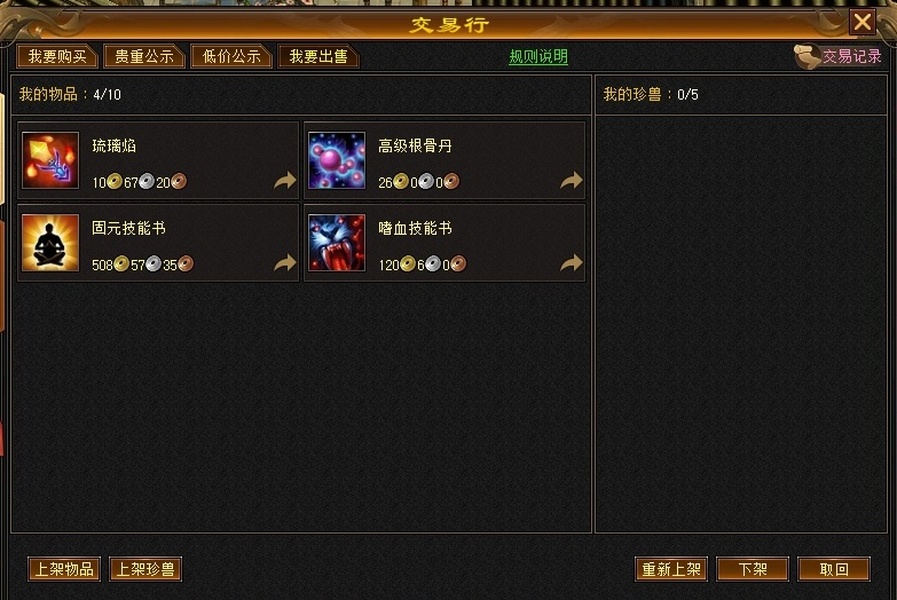Click share arrow on 嗜血技能书 listing
Screen dimensions: 897x600
pos(571,263)
